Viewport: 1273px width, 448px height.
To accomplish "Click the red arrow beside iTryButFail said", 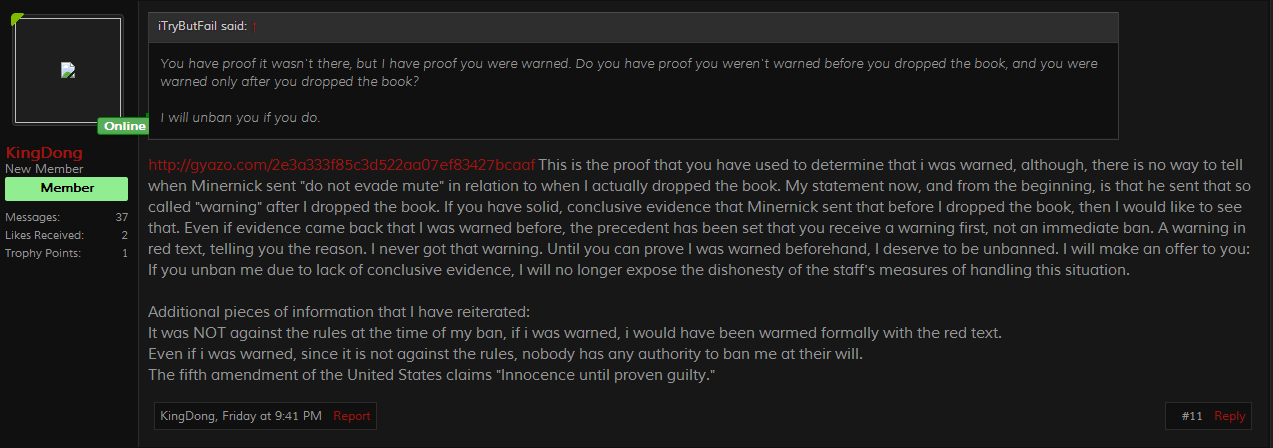I will [255, 26].
